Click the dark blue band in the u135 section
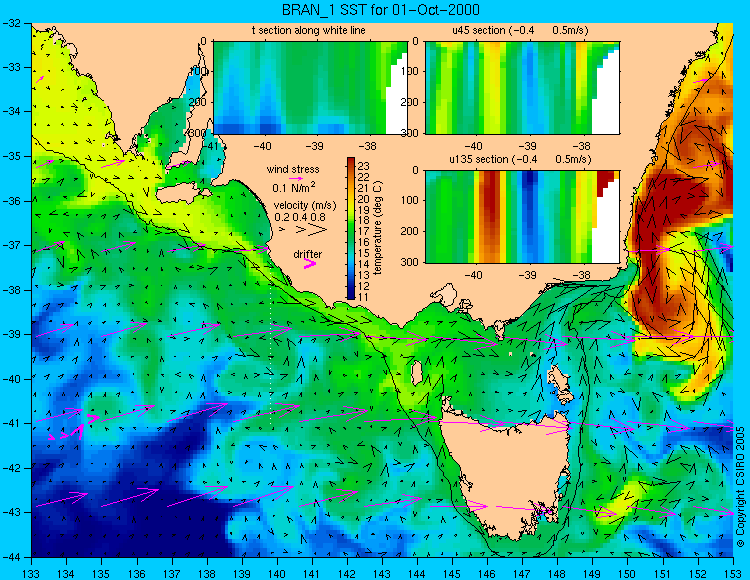This screenshot has width=750, height=580. (529, 217)
